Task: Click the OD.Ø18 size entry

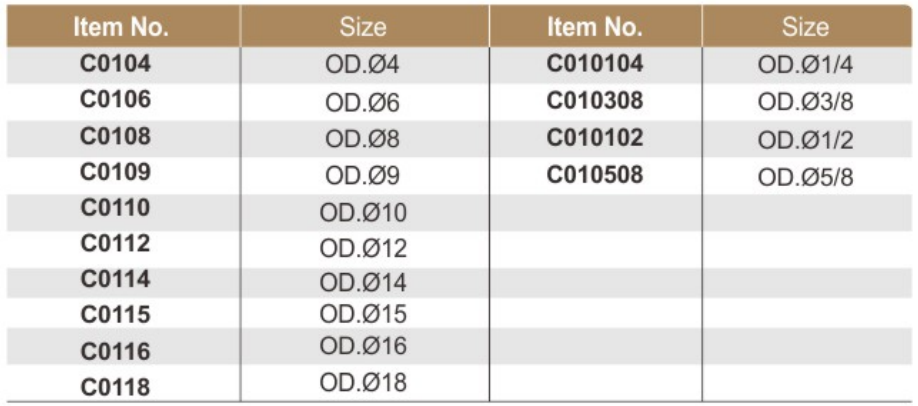Action: pyautogui.click(x=363, y=382)
